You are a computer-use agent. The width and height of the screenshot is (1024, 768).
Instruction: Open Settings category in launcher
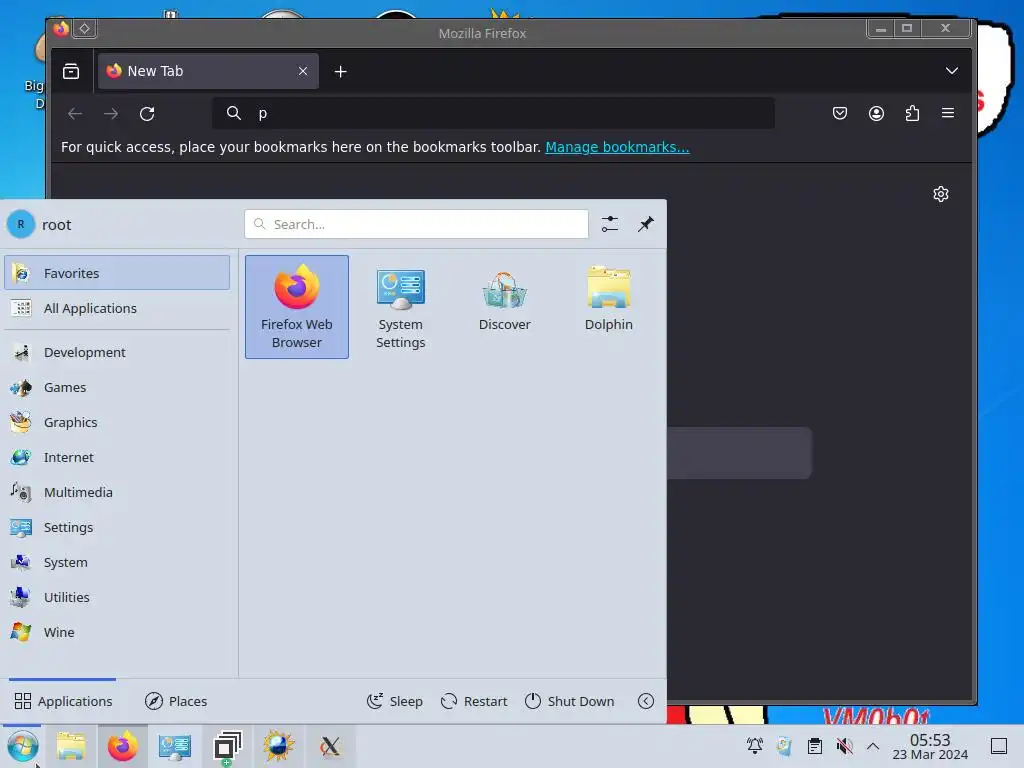click(117, 527)
